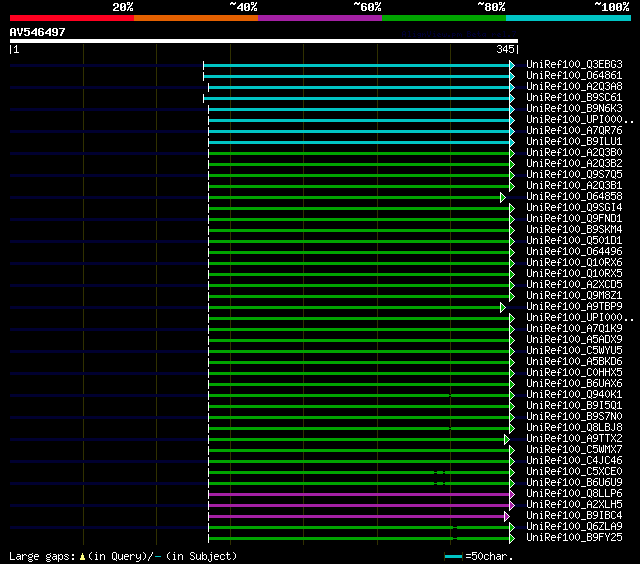The image size is (640, 564).
Task: Click the purple ~60% identity legend segment
Action: pyautogui.click(x=319, y=18)
